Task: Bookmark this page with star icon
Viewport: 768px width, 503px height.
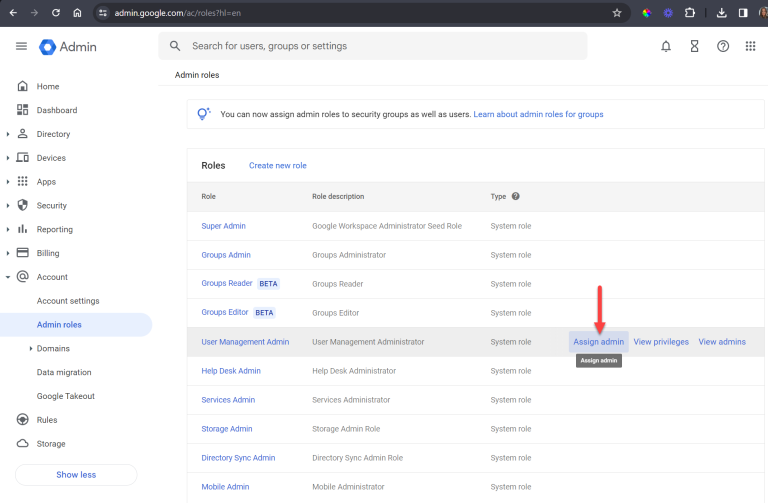Action: point(617,13)
